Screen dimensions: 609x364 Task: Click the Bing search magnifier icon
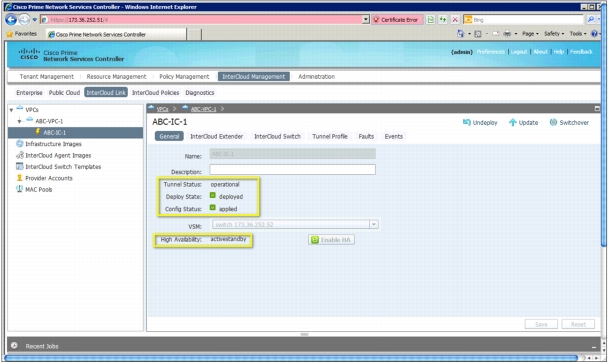pos(591,19)
